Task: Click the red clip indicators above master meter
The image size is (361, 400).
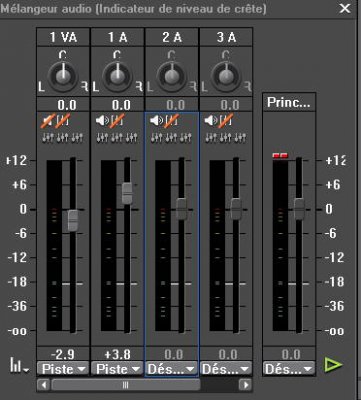Action: point(280,155)
